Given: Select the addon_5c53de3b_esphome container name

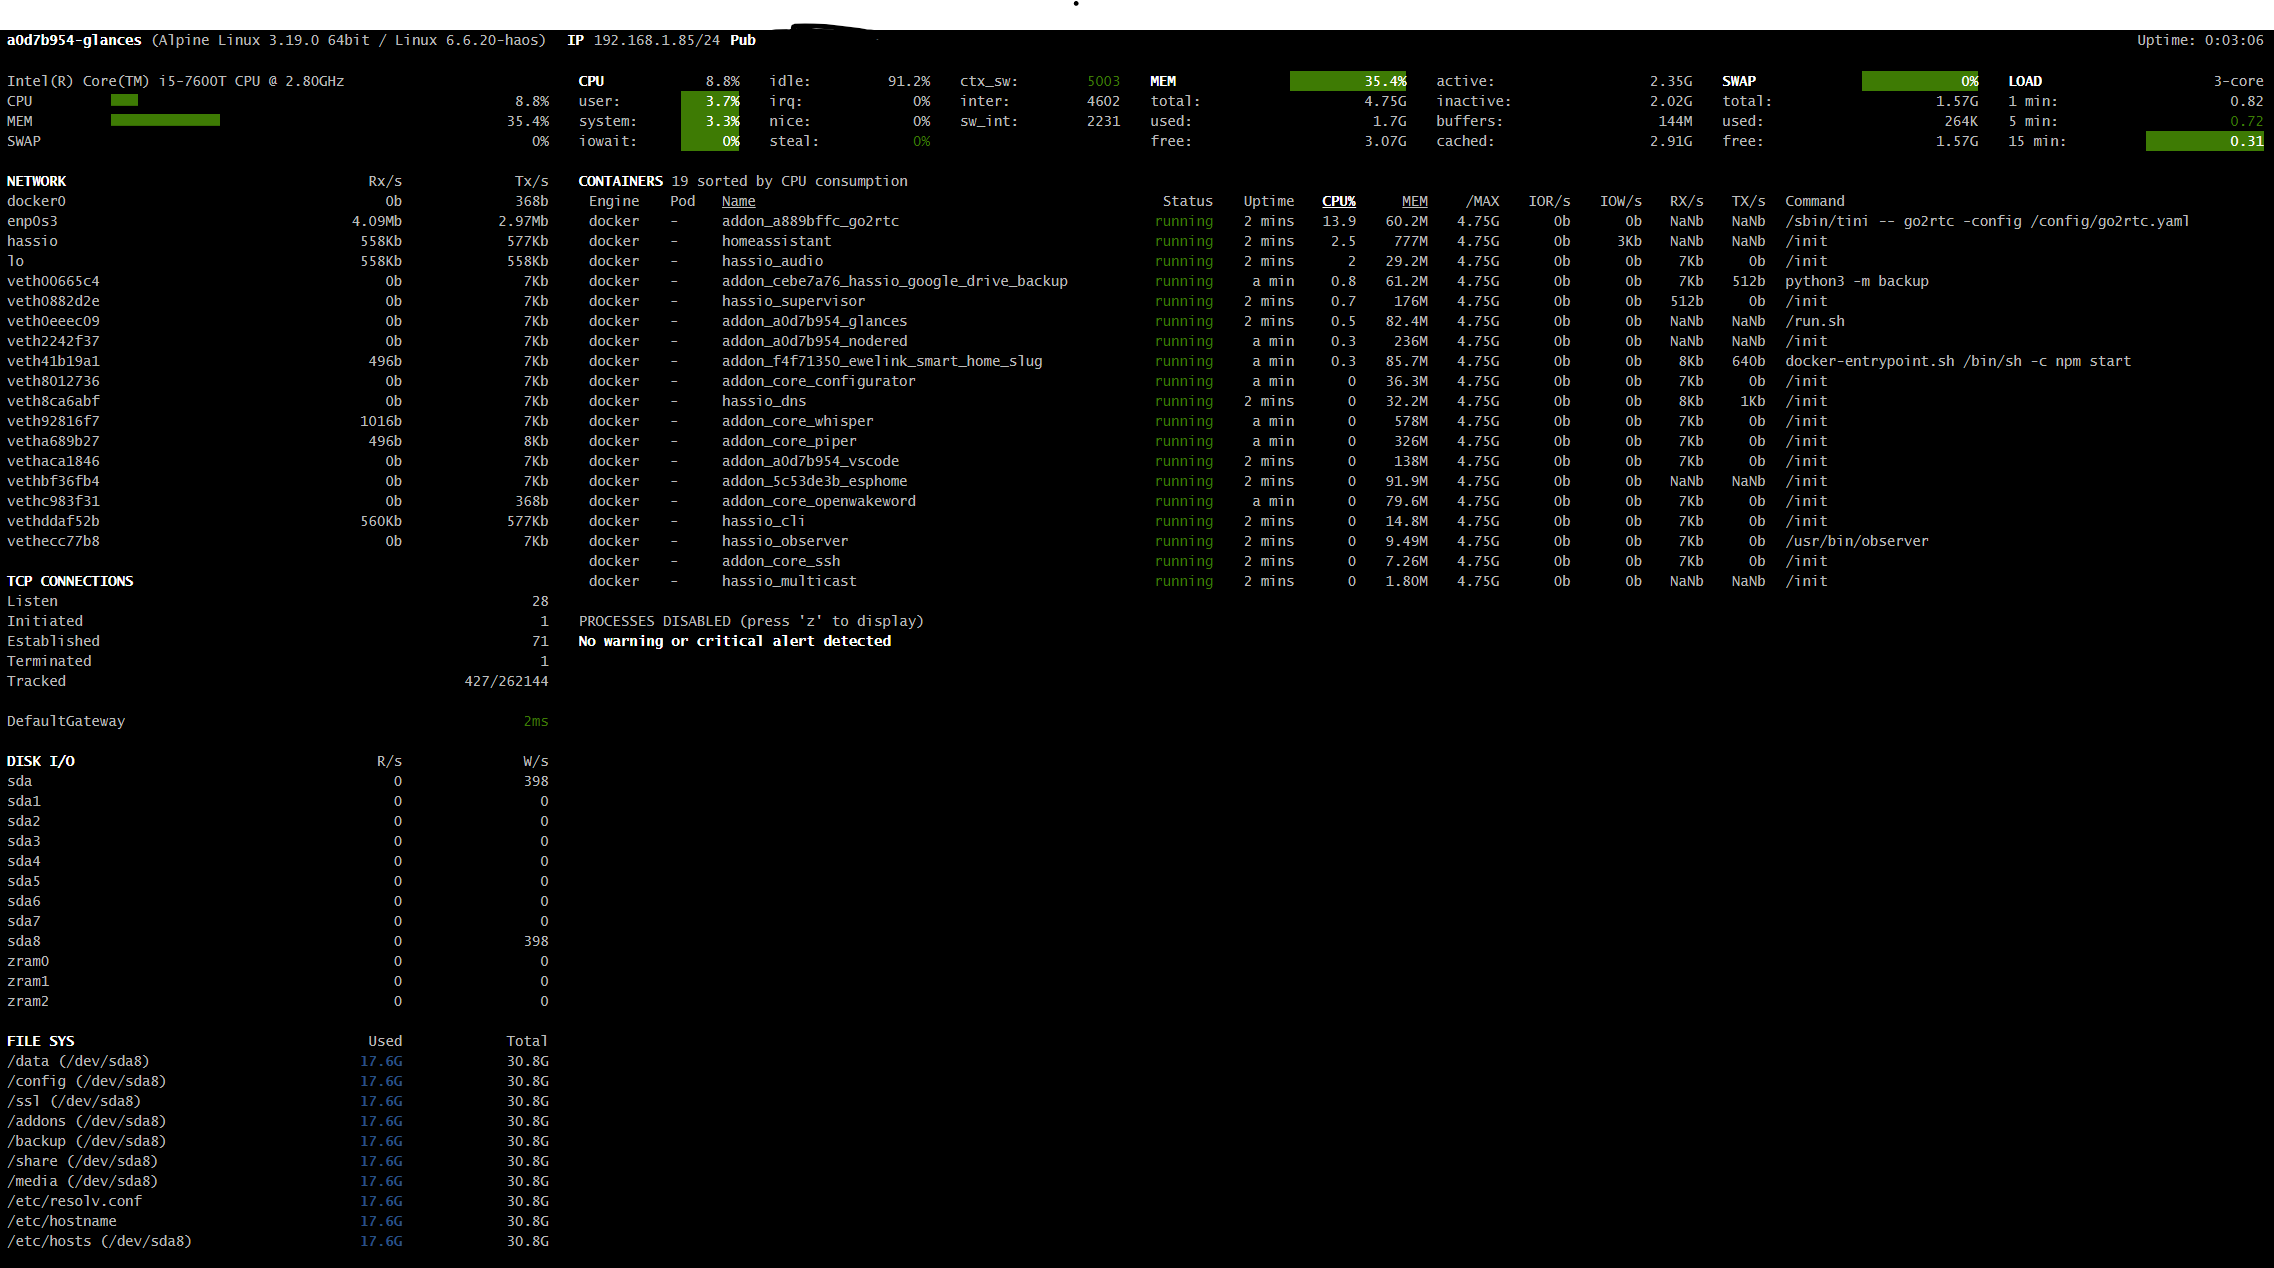Looking at the screenshot, I should click(x=814, y=481).
